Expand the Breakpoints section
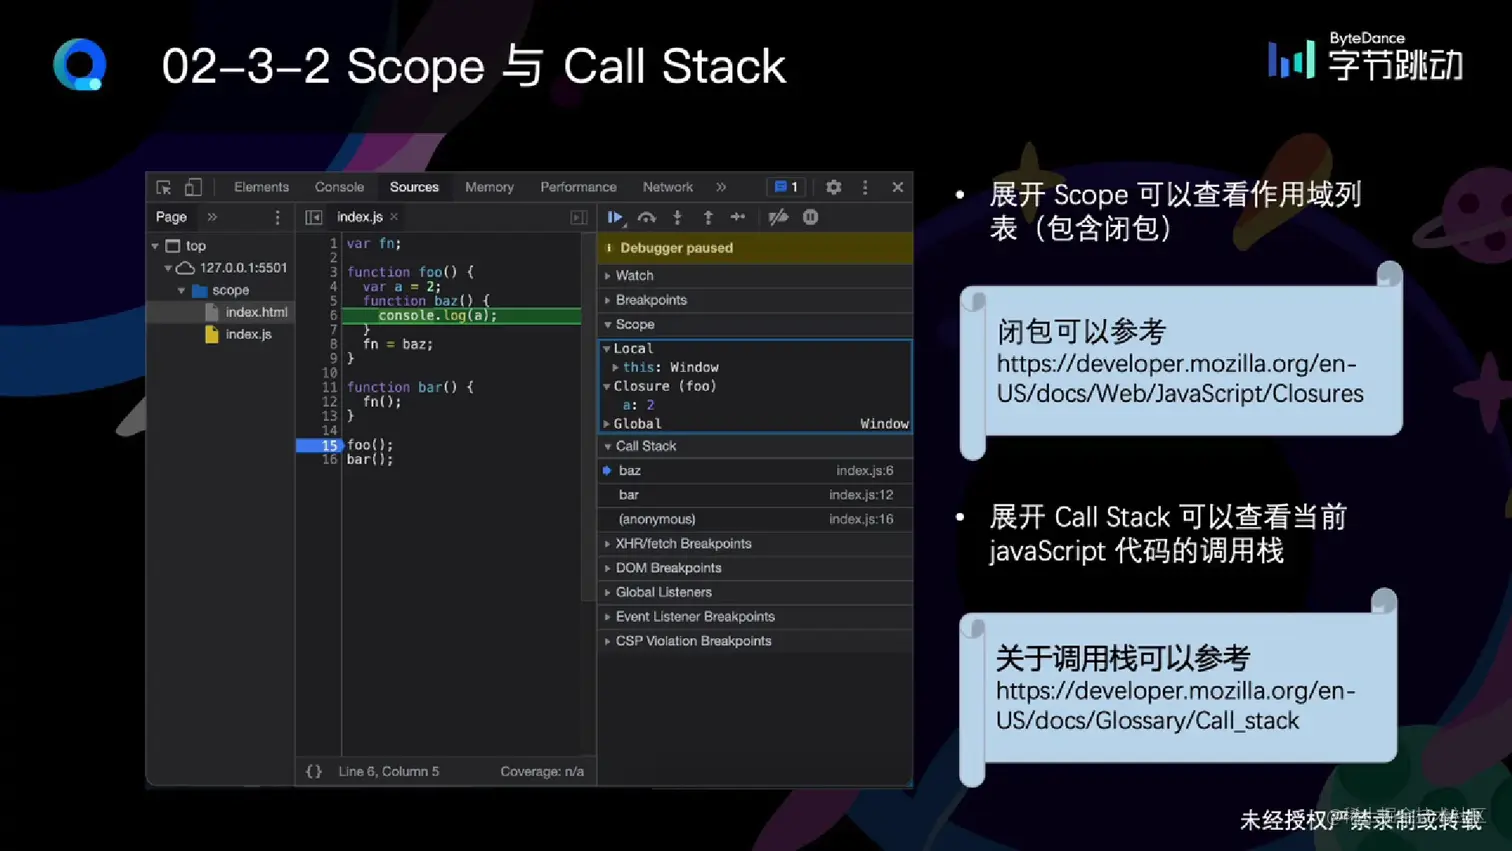Image resolution: width=1512 pixels, height=851 pixels. click(755, 300)
